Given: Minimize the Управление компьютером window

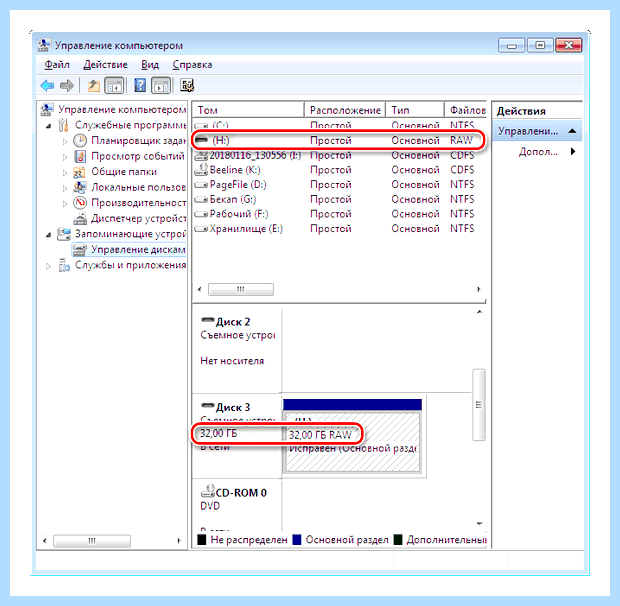Looking at the screenshot, I should click(511, 46).
